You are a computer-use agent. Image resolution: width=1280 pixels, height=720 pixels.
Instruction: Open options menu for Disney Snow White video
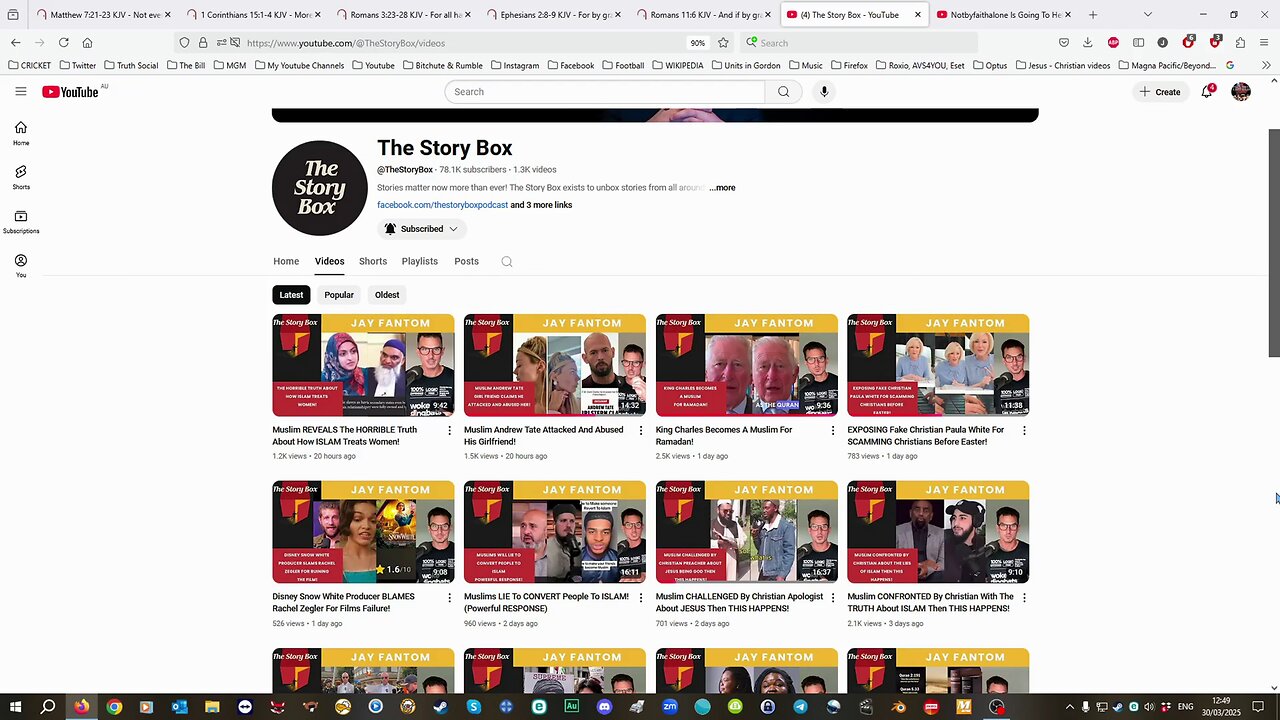pos(449,597)
